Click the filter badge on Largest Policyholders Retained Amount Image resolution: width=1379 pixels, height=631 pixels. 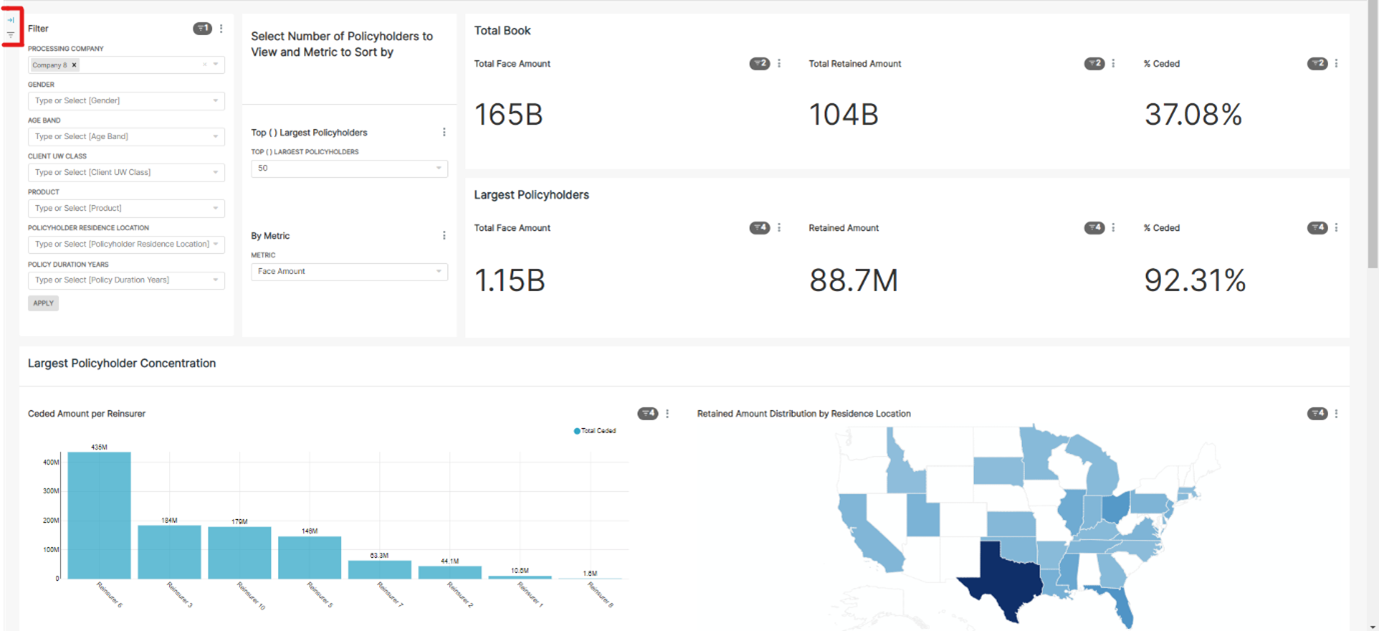1094,228
